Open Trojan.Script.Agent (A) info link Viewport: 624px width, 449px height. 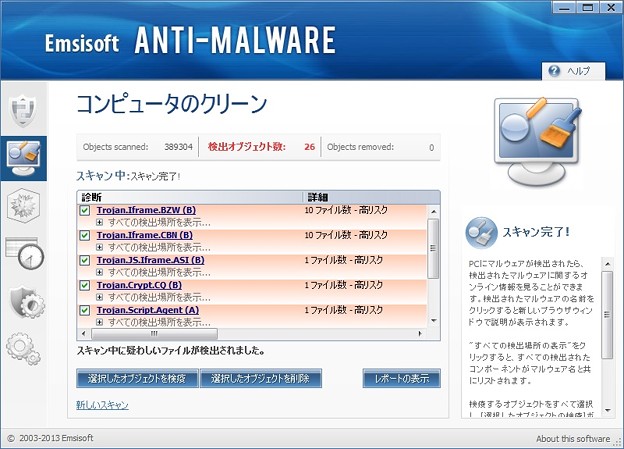click(x=148, y=310)
